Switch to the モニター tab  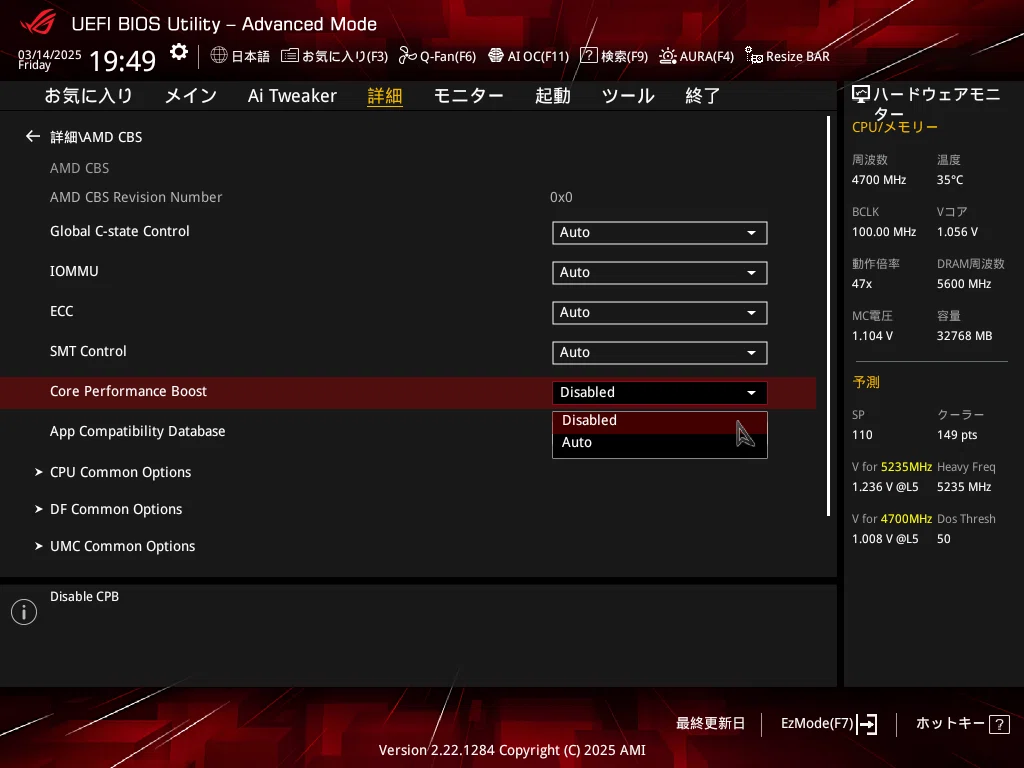(468, 96)
